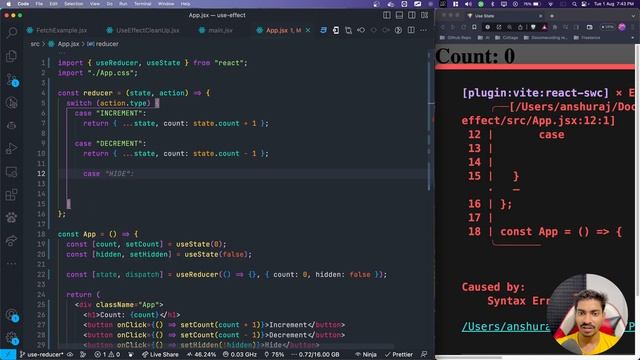Click src in breadcrumb
The width and height of the screenshot is (640, 360).
[x=35, y=44]
